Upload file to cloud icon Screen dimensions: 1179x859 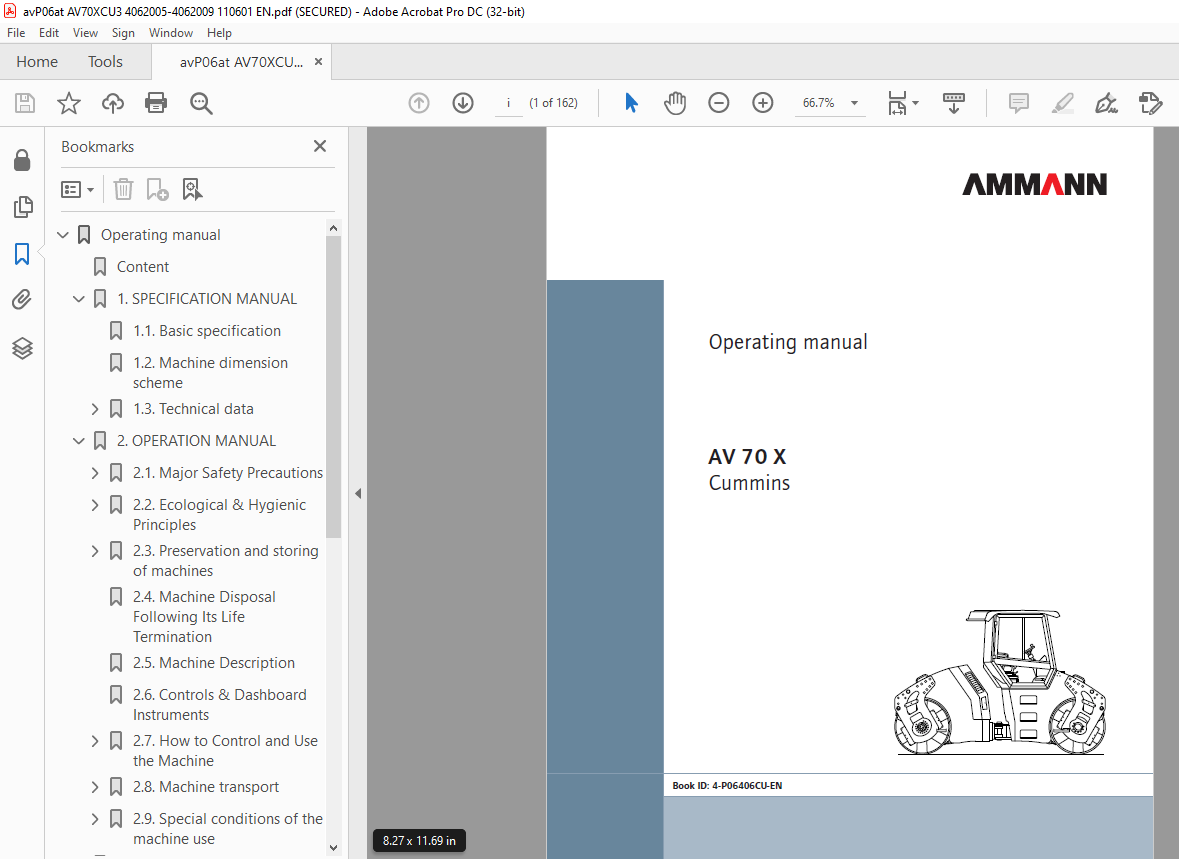point(113,103)
